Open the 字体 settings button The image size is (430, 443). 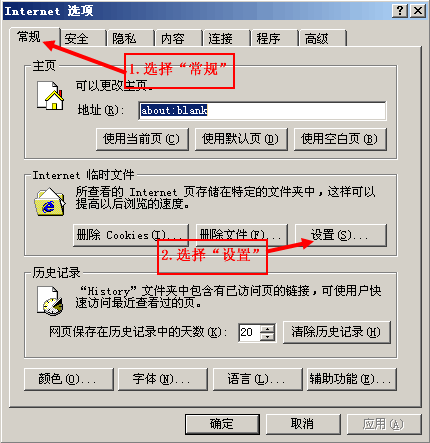click(163, 379)
